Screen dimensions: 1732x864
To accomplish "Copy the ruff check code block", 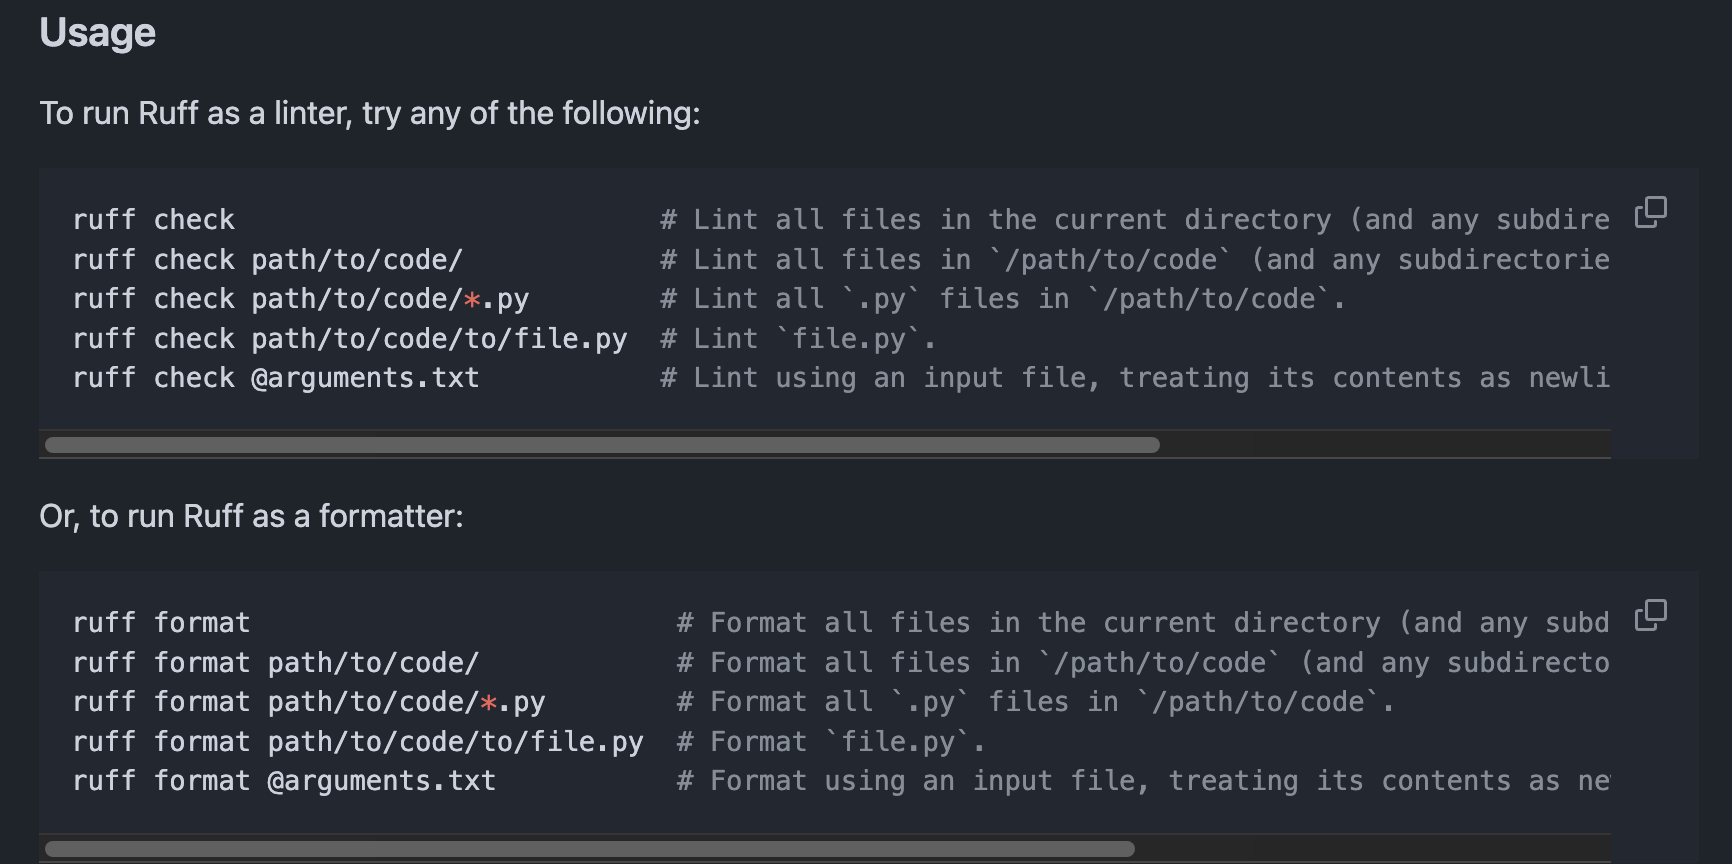I will (x=1650, y=212).
